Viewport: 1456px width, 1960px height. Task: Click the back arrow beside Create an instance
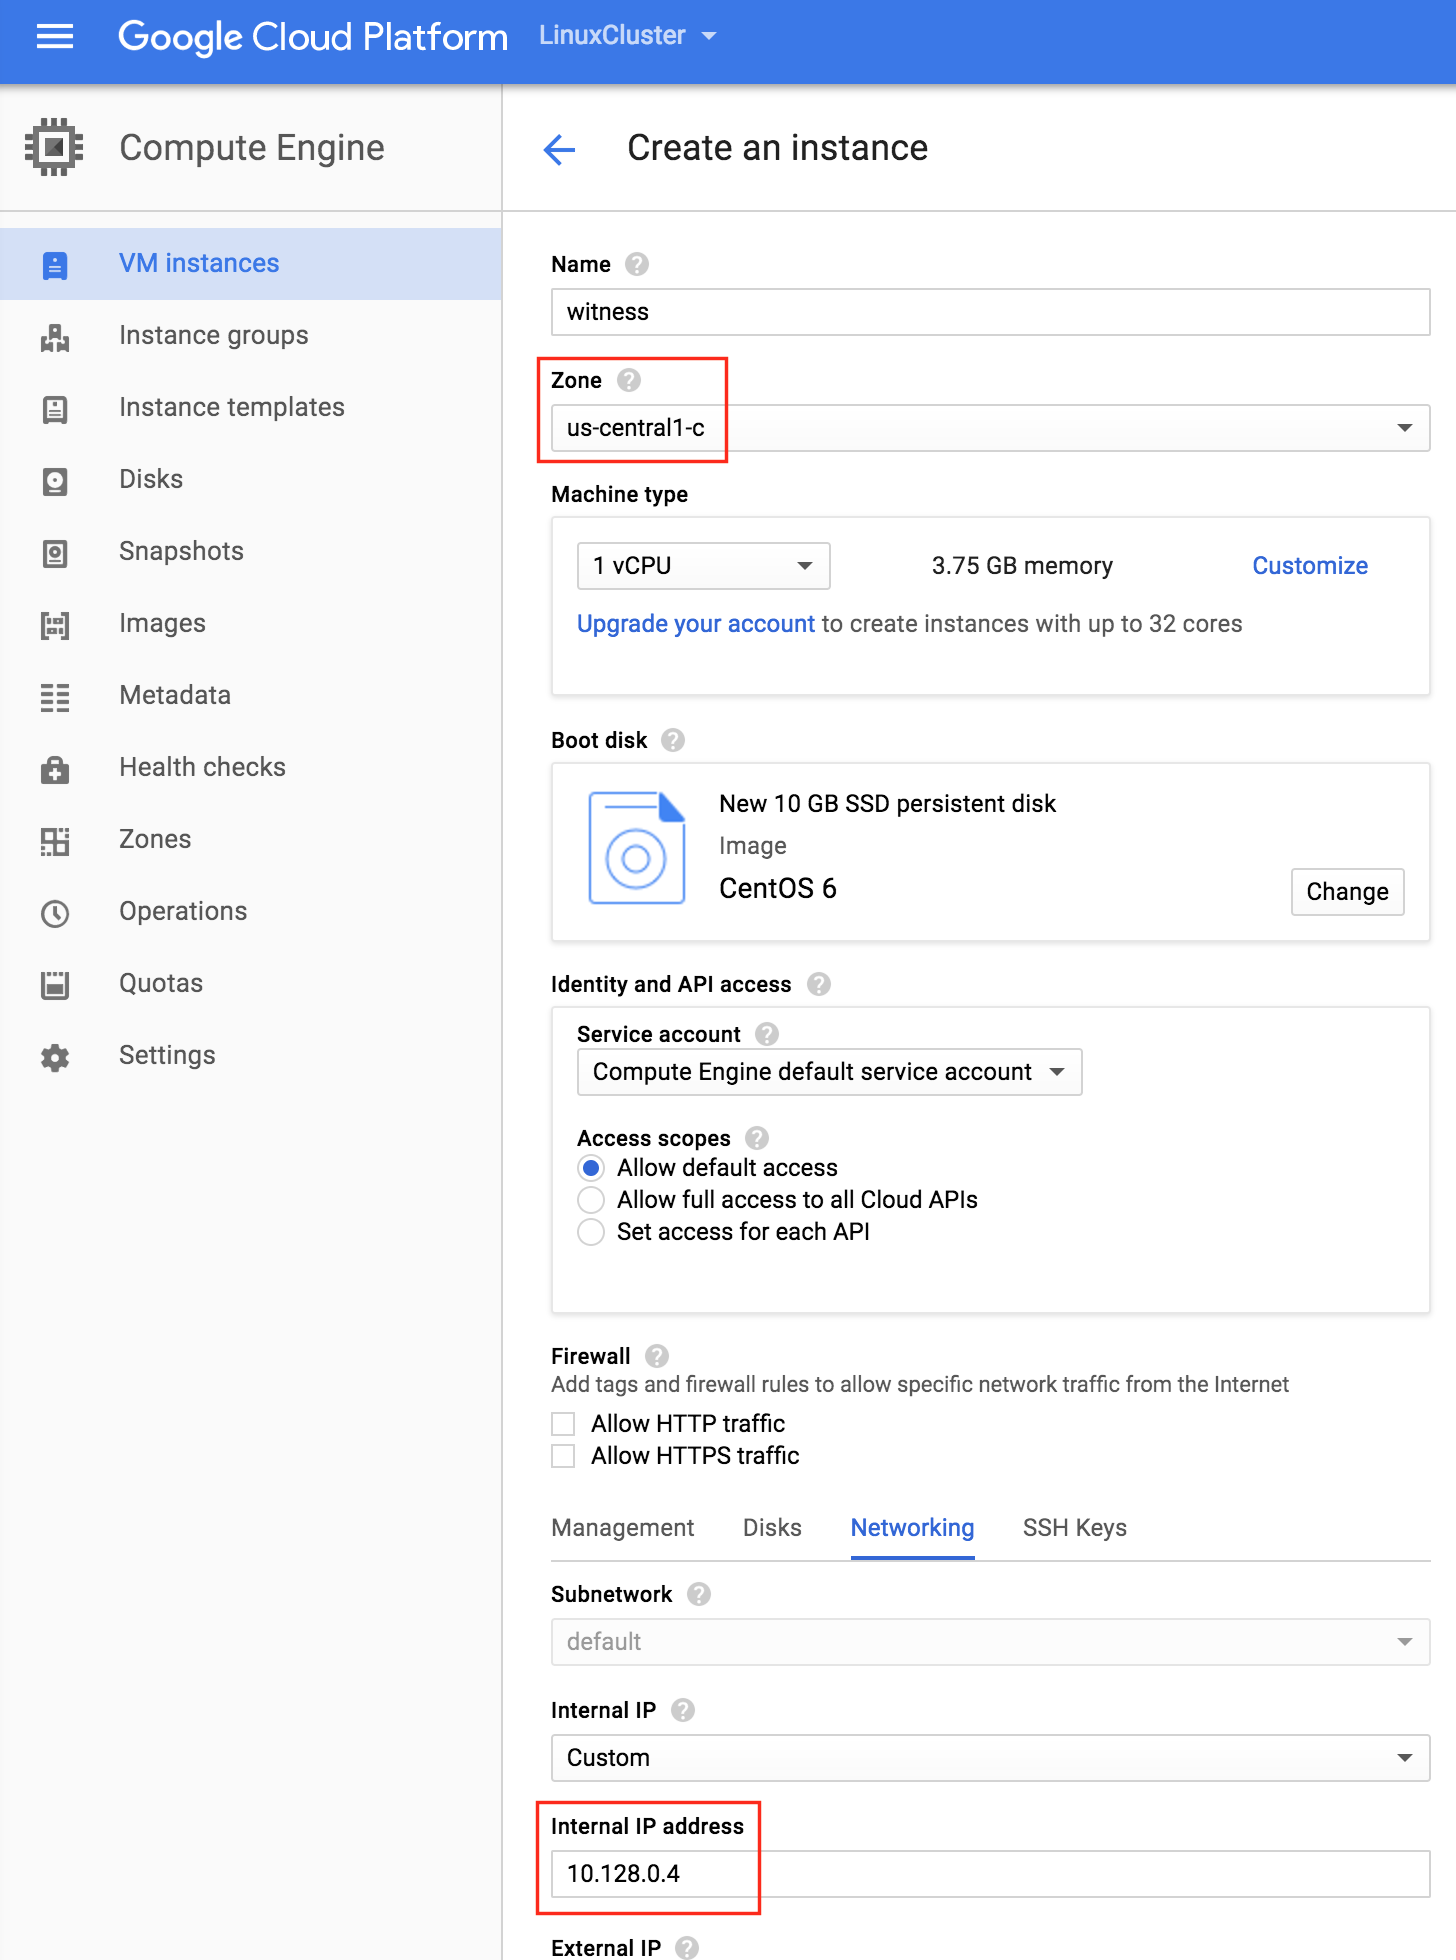tap(559, 150)
